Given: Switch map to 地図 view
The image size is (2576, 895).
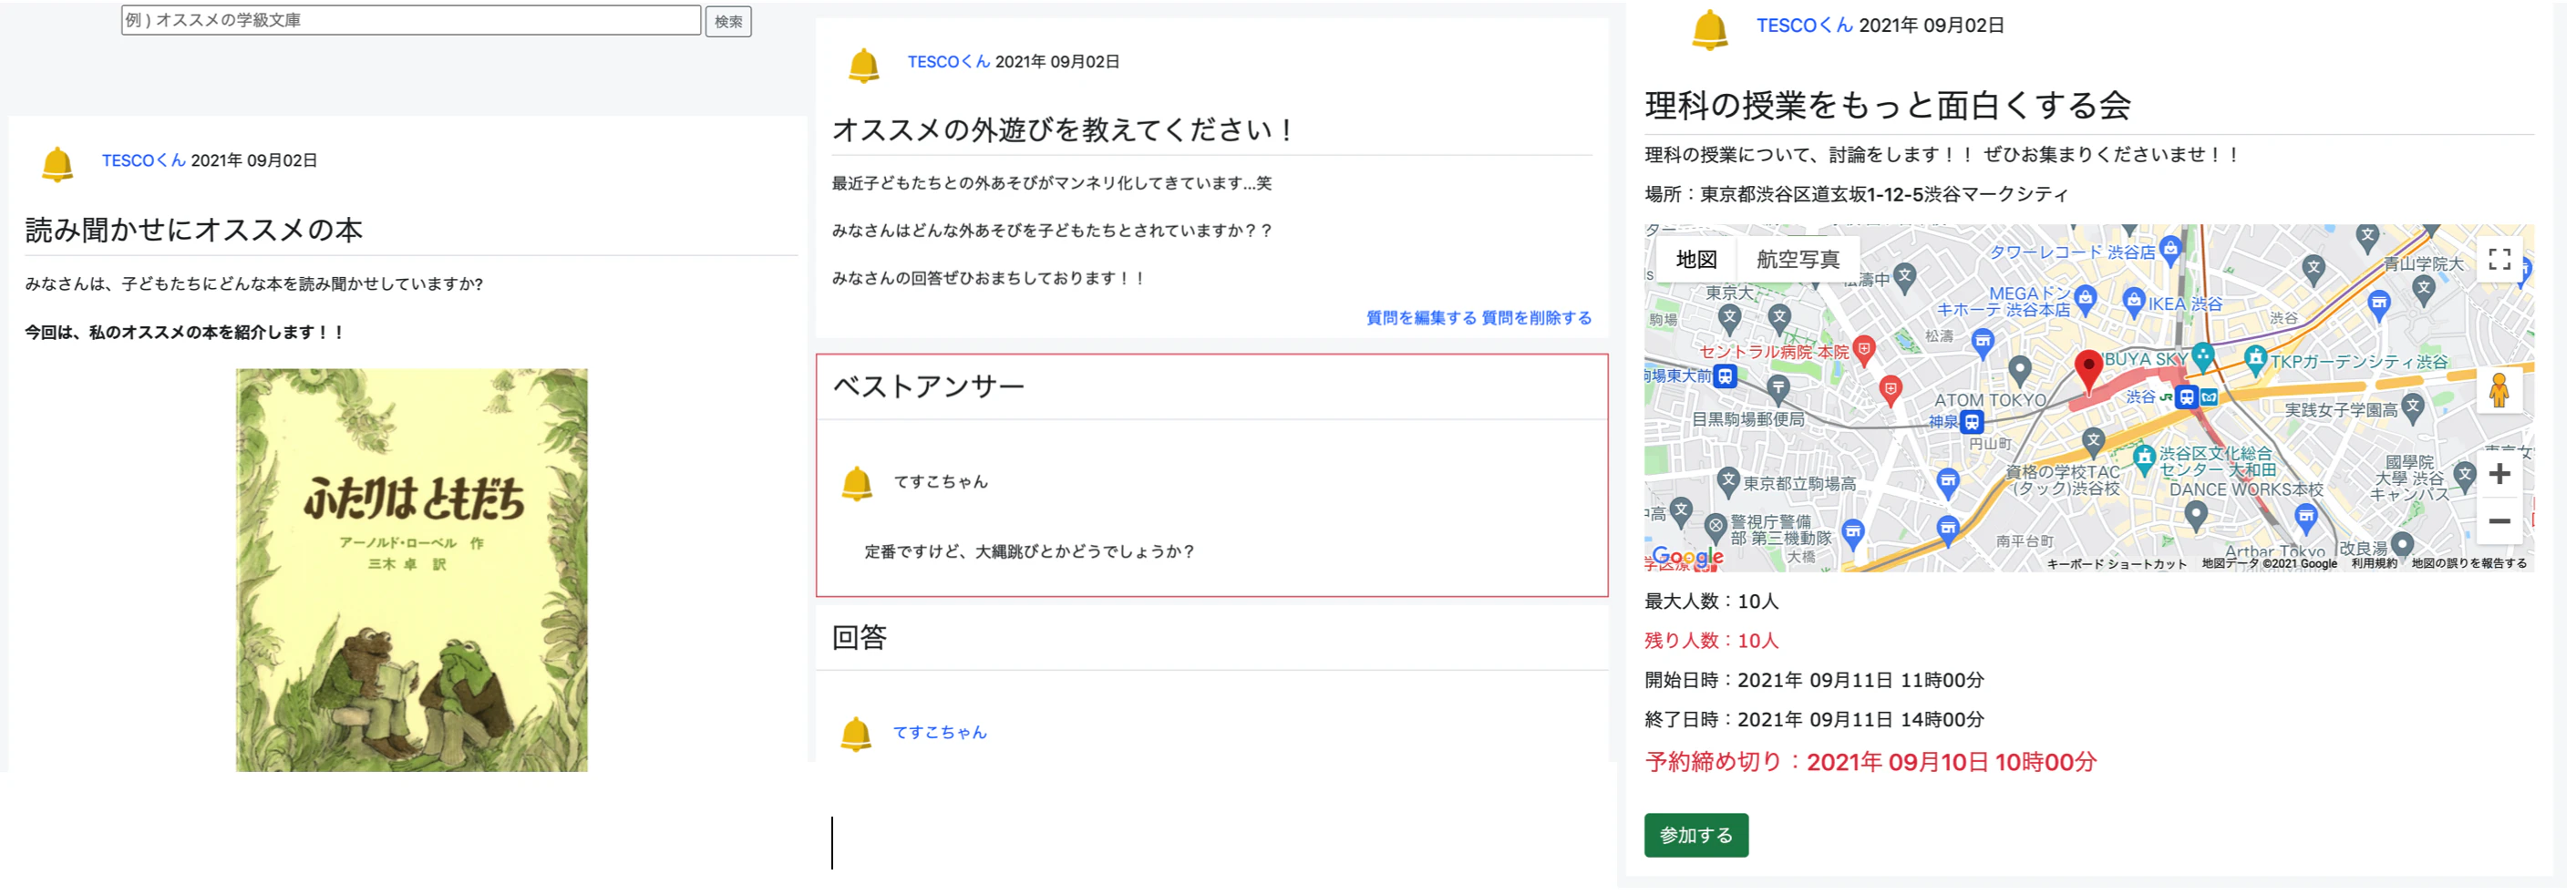Looking at the screenshot, I should pyautogui.click(x=1697, y=260).
